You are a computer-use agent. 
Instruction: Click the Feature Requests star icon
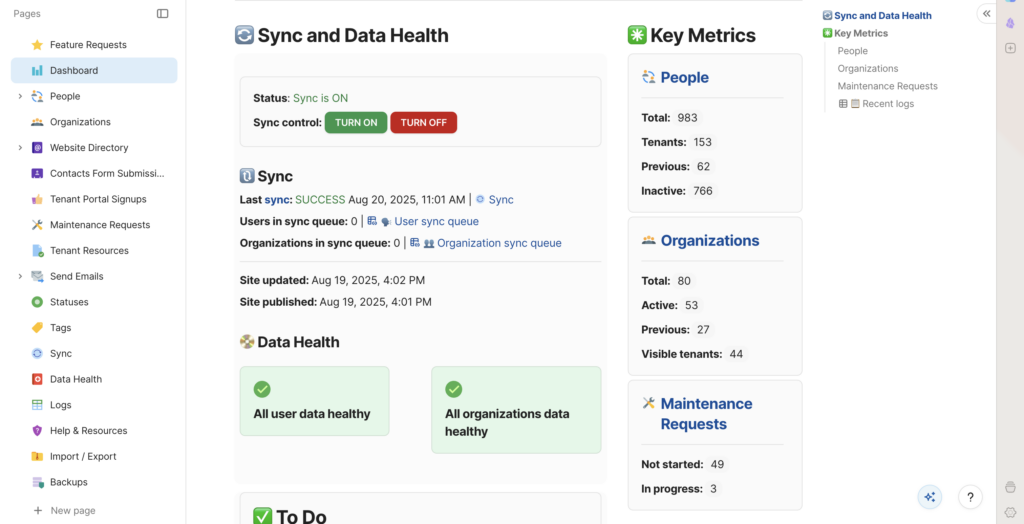[37, 45]
